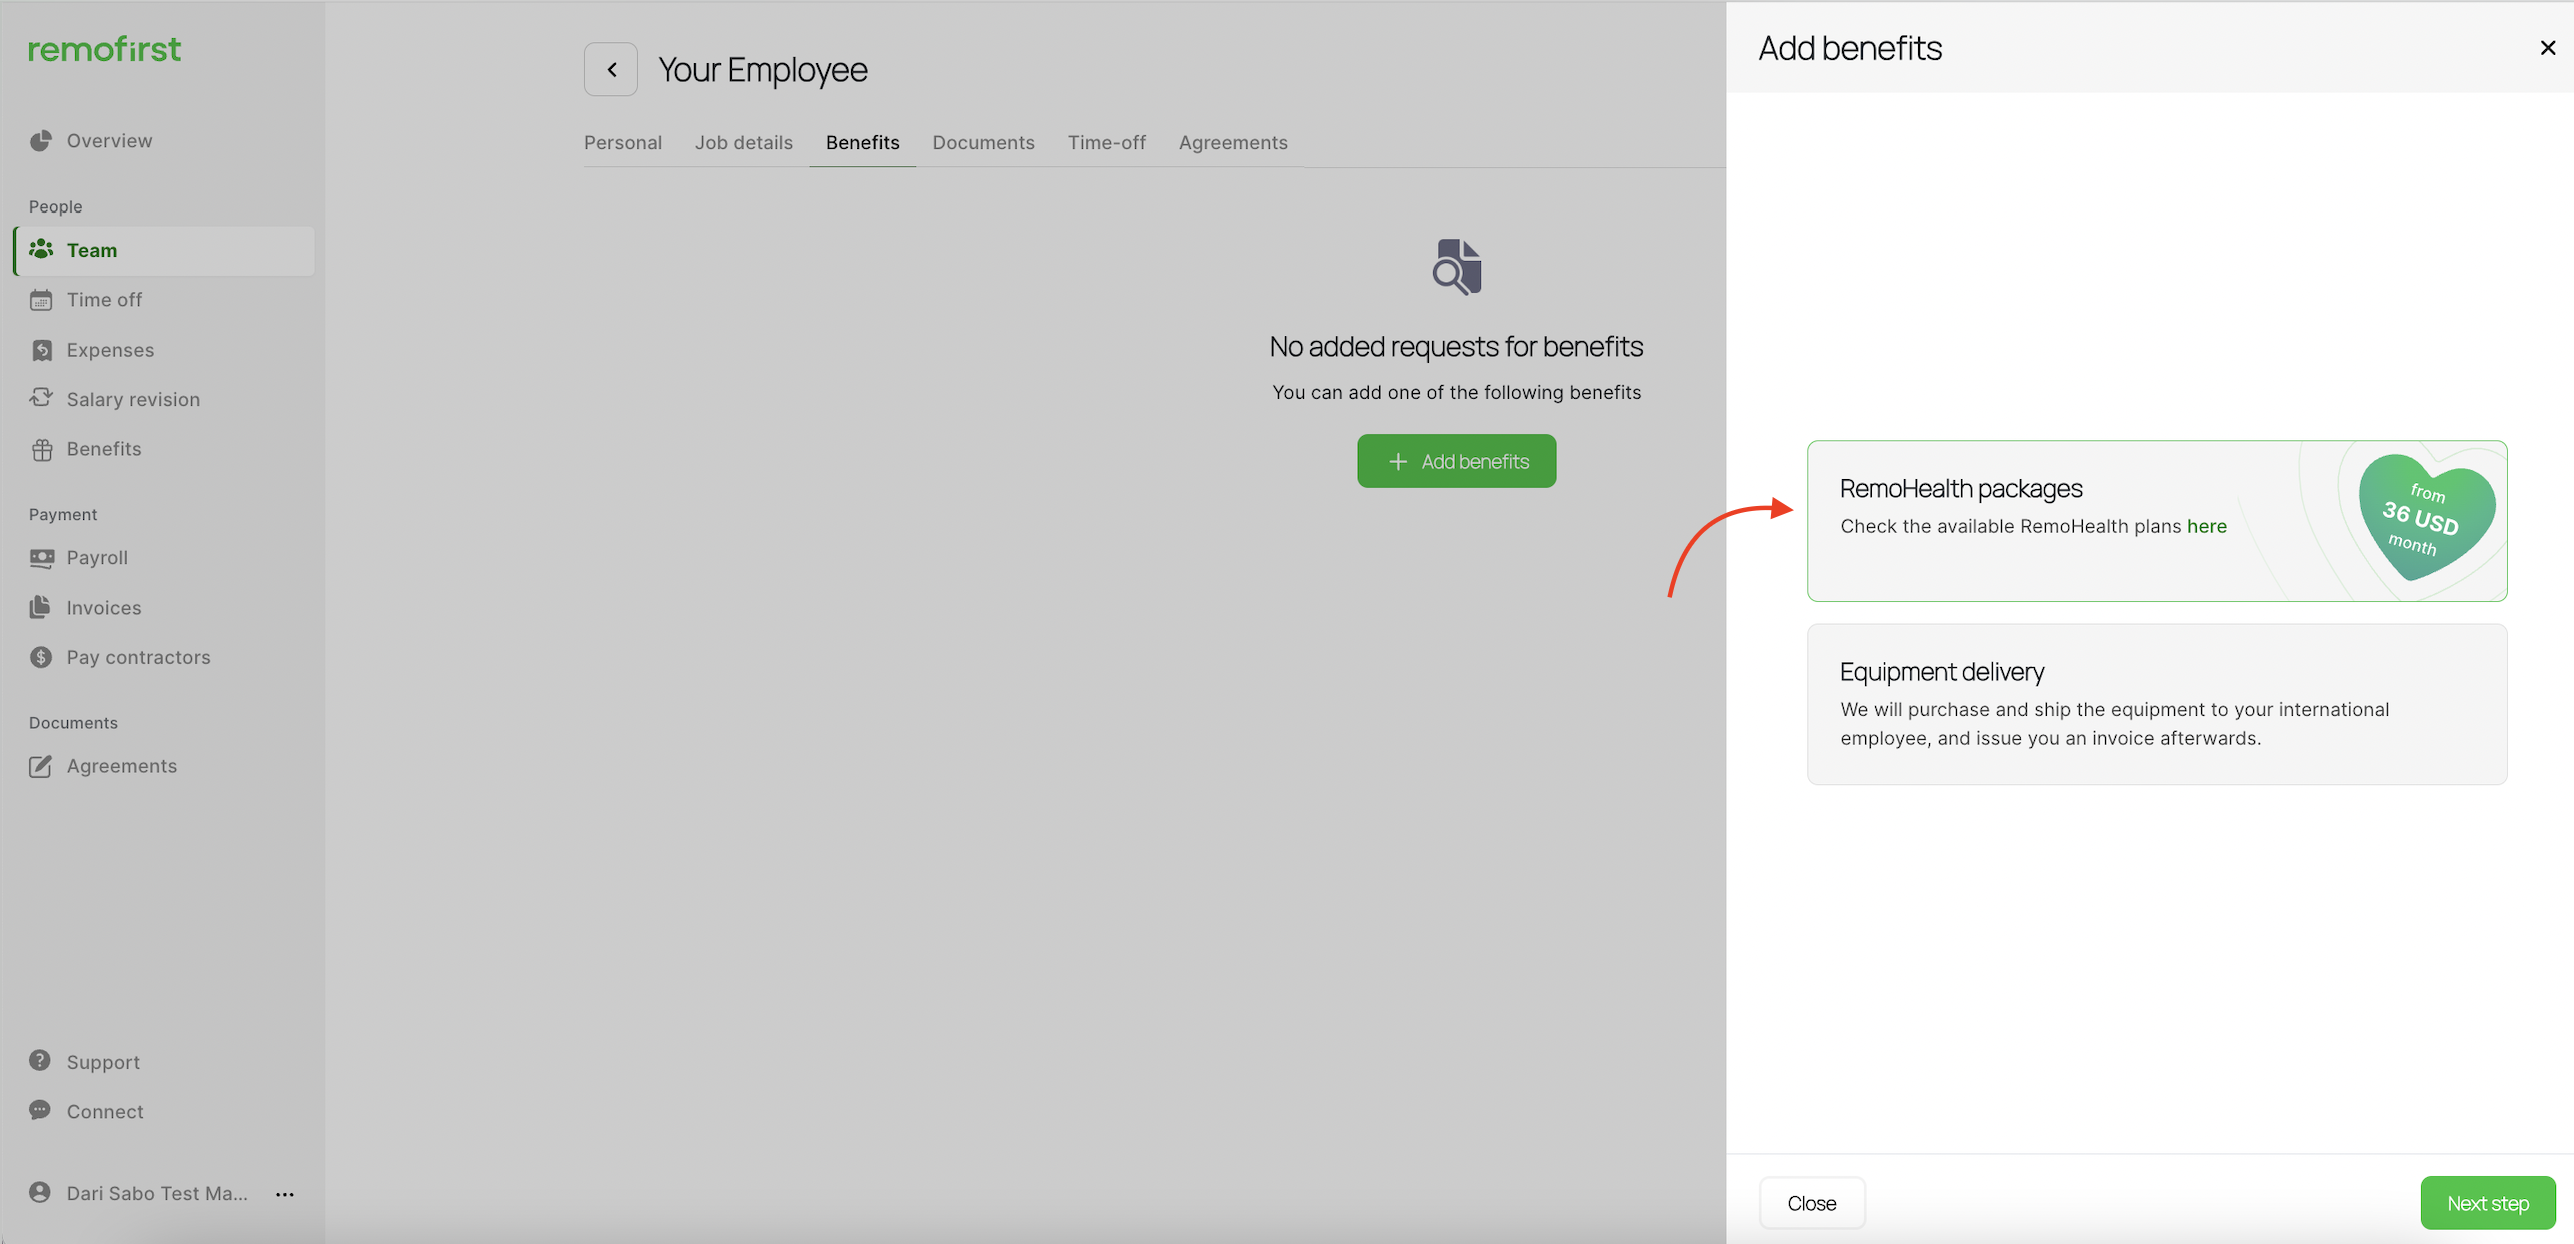Image resolution: width=2574 pixels, height=1244 pixels.
Task: Select the RemoHealth packages card
Action: click(x=2157, y=520)
